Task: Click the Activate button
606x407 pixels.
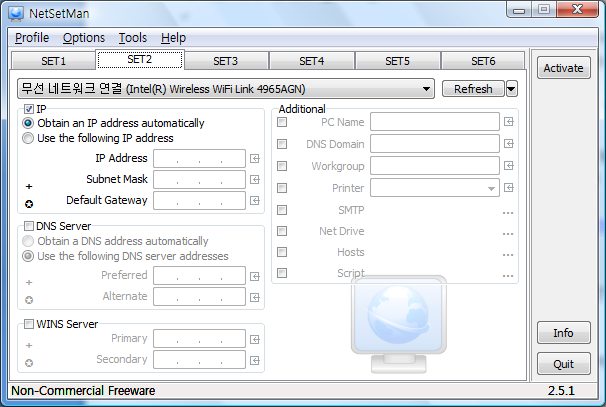Action: point(563,68)
